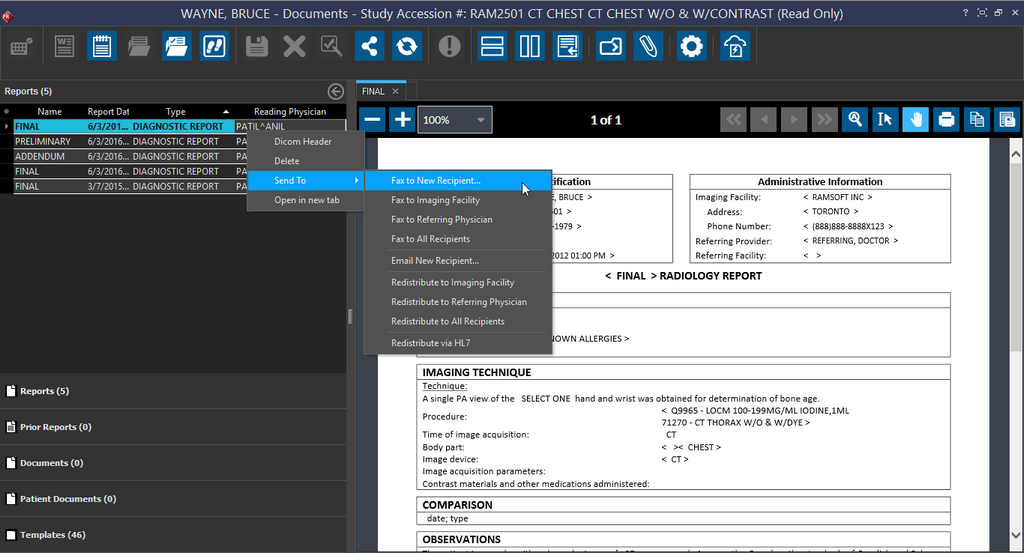Click Delete in the context menu

286,161
